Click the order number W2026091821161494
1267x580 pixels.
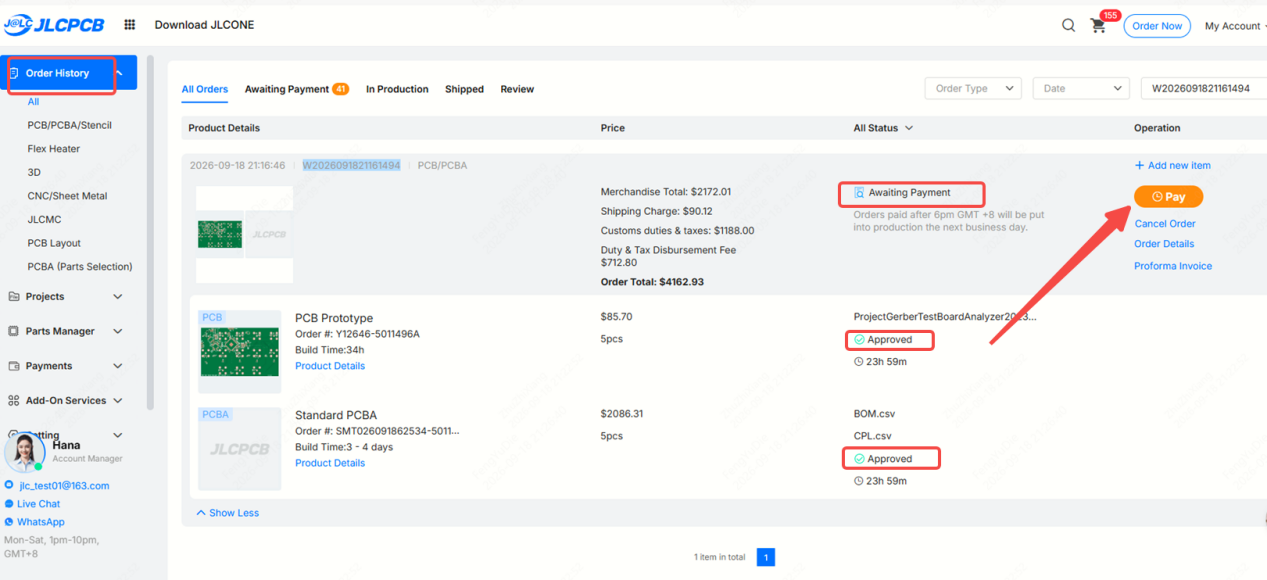[x=352, y=166]
